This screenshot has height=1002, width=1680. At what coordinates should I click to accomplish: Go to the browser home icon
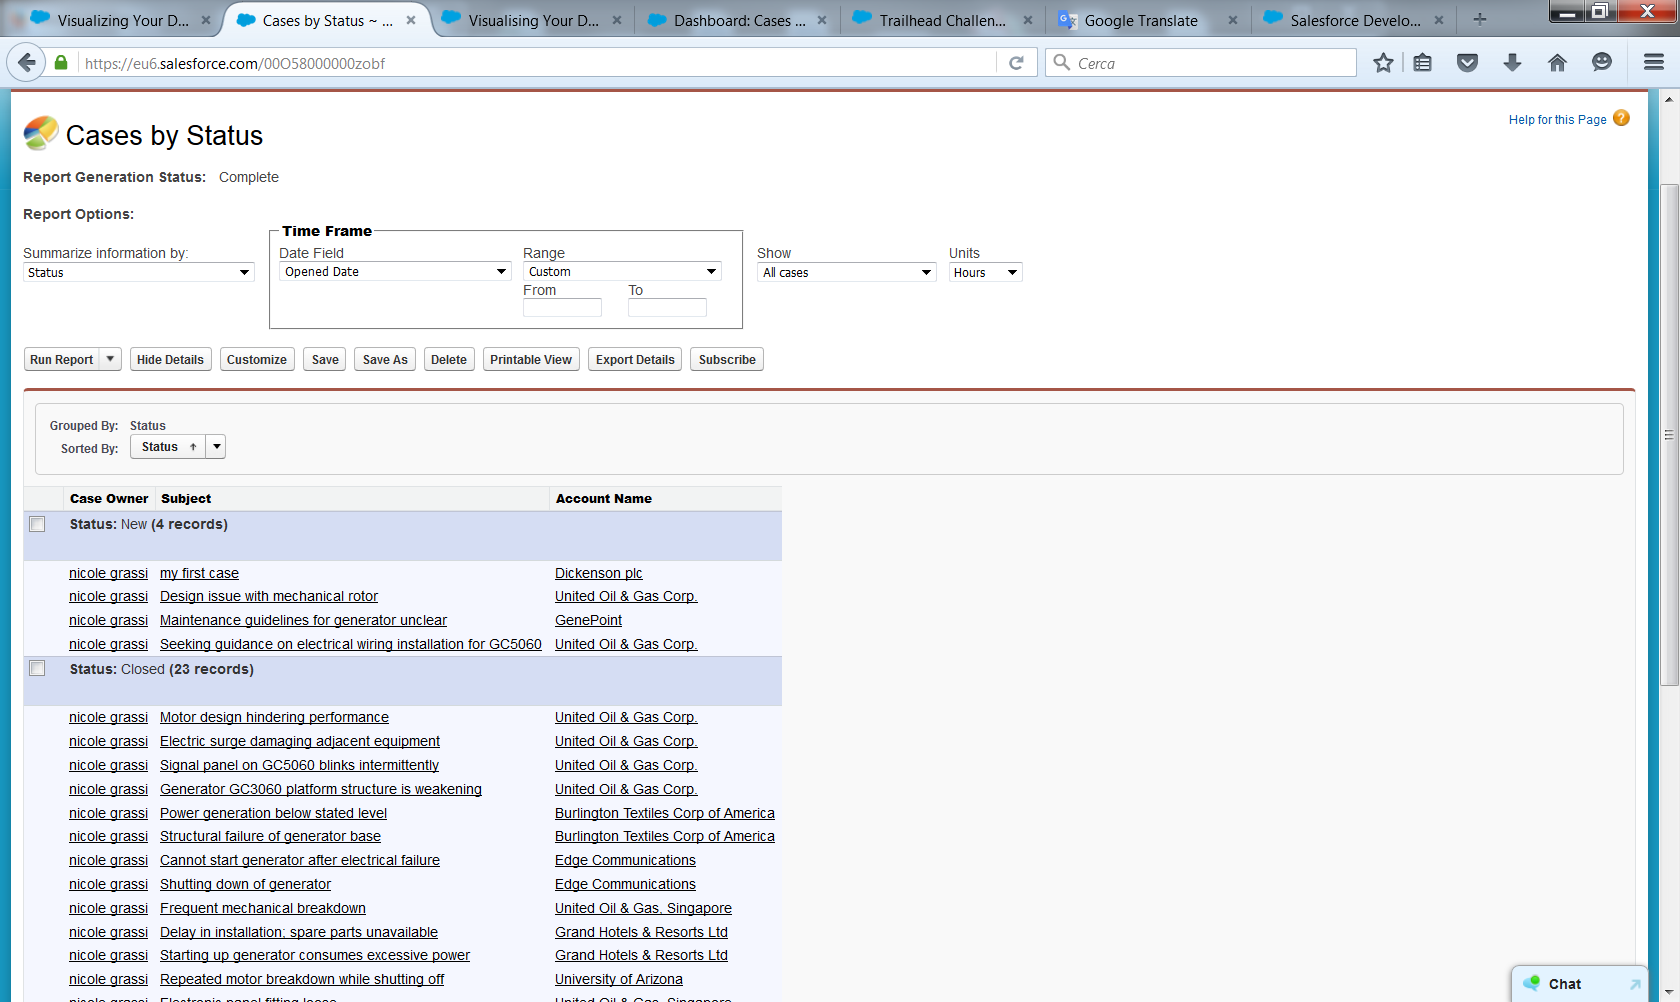tap(1557, 63)
